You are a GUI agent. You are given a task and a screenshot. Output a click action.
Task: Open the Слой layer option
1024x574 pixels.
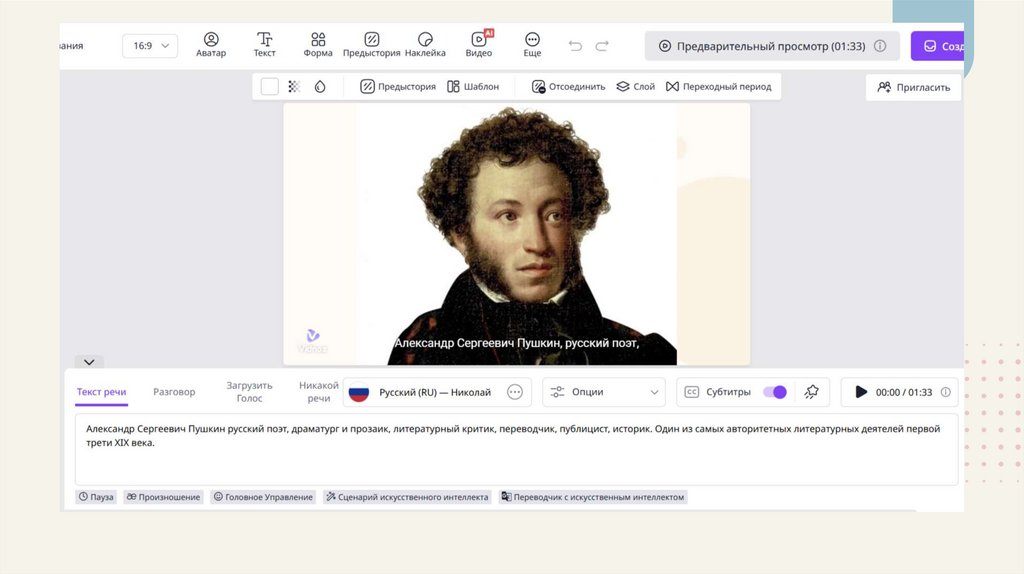(635, 86)
